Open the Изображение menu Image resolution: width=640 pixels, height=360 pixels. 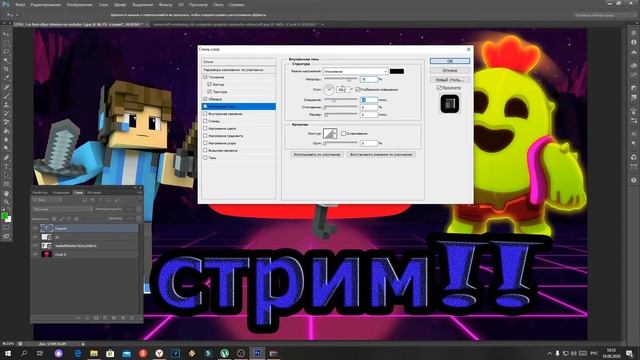[x=79, y=4]
